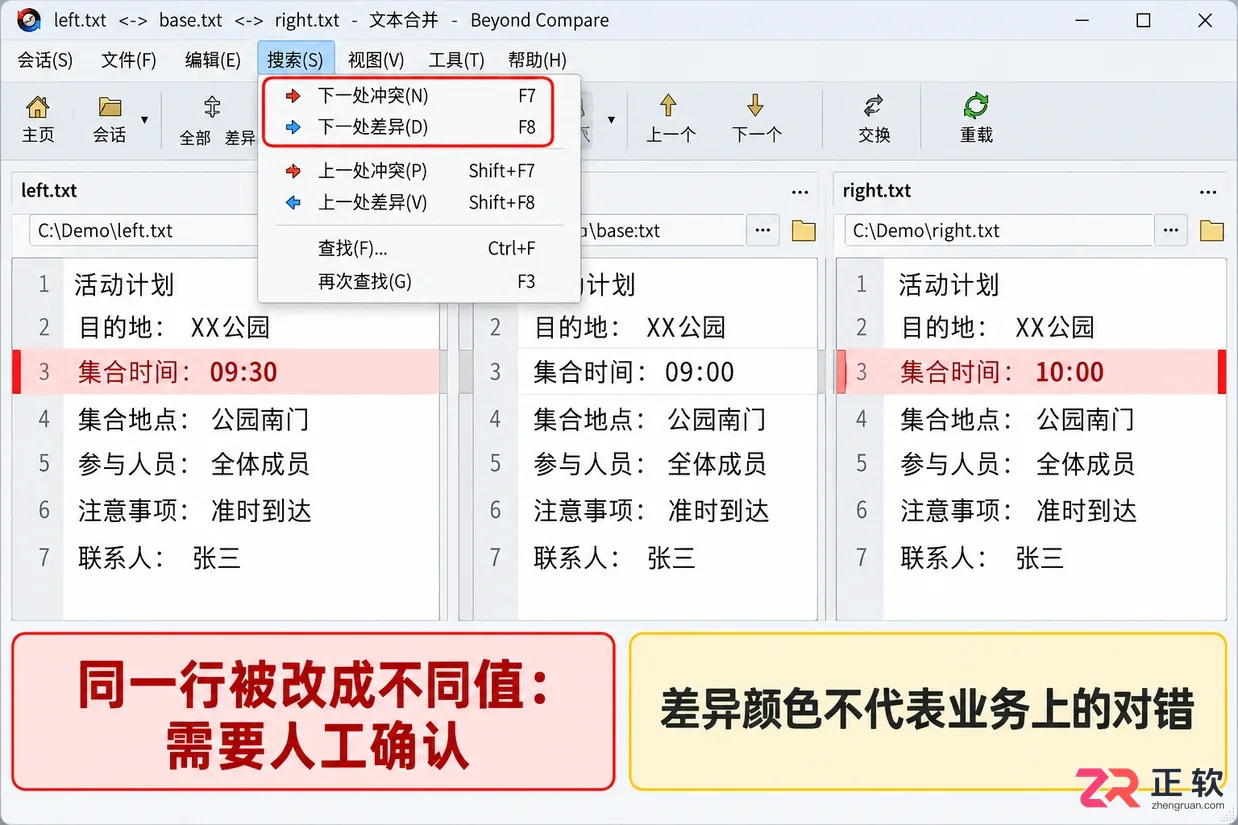This screenshot has height=825, width=1238.
Task: Click browse button beside base.txt path
Action: coord(763,230)
